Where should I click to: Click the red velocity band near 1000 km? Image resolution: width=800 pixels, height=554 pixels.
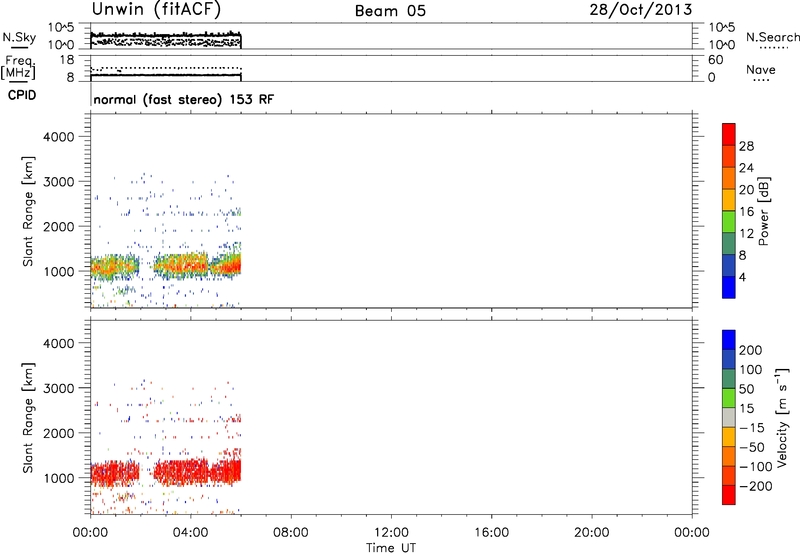click(166, 472)
